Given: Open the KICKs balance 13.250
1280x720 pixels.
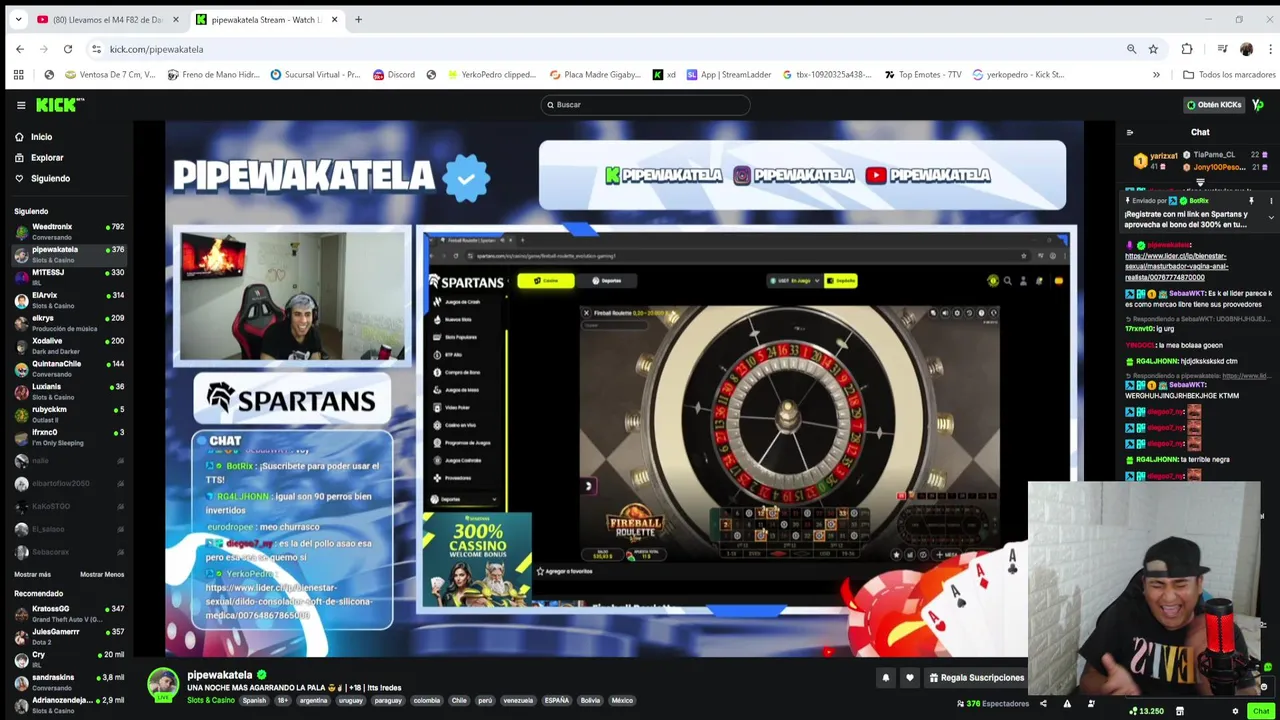Looking at the screenshot, I should pos(1147,711).
